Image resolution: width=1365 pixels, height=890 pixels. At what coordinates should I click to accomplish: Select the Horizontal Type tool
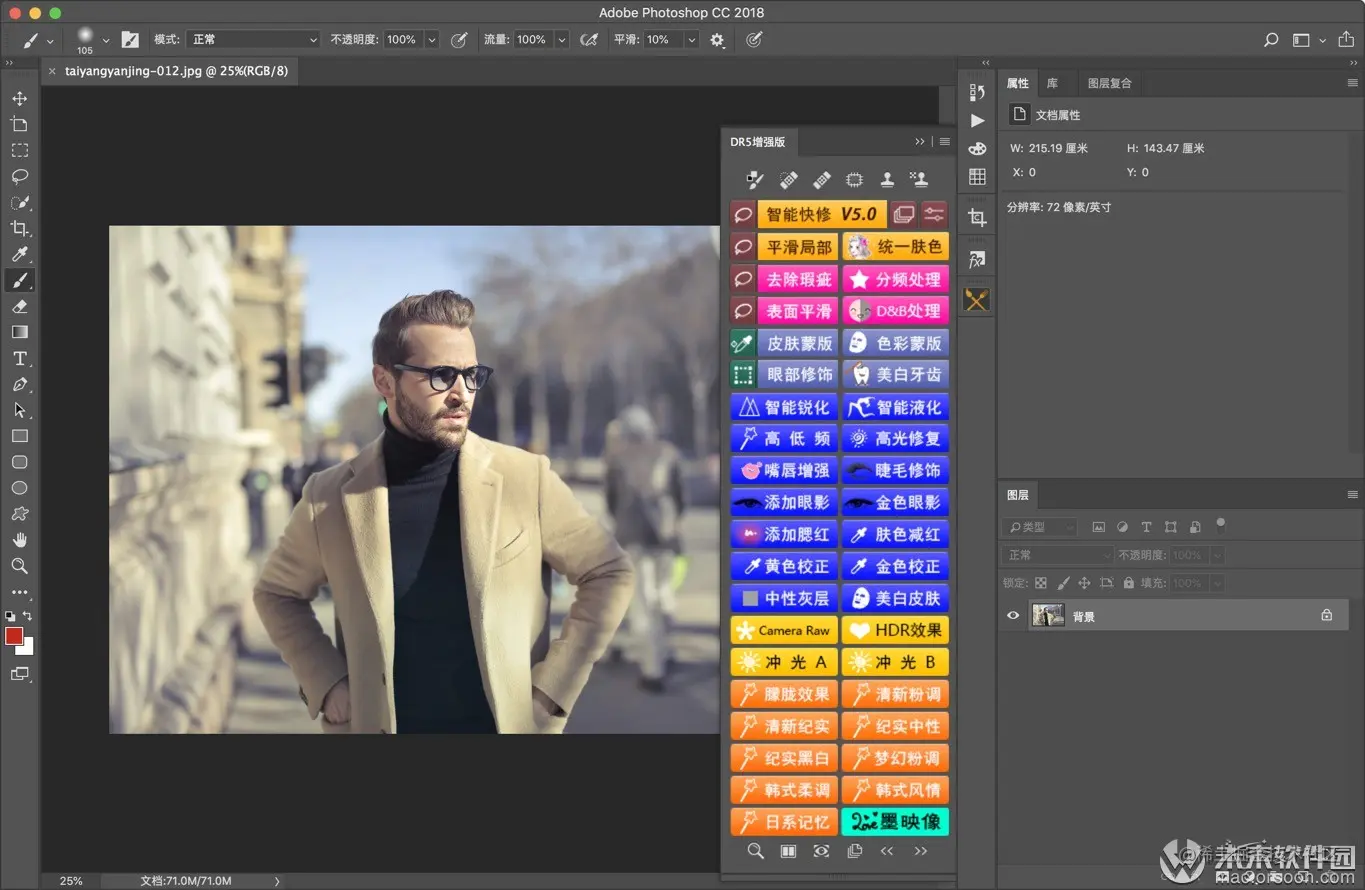click(x=19, y=359)
